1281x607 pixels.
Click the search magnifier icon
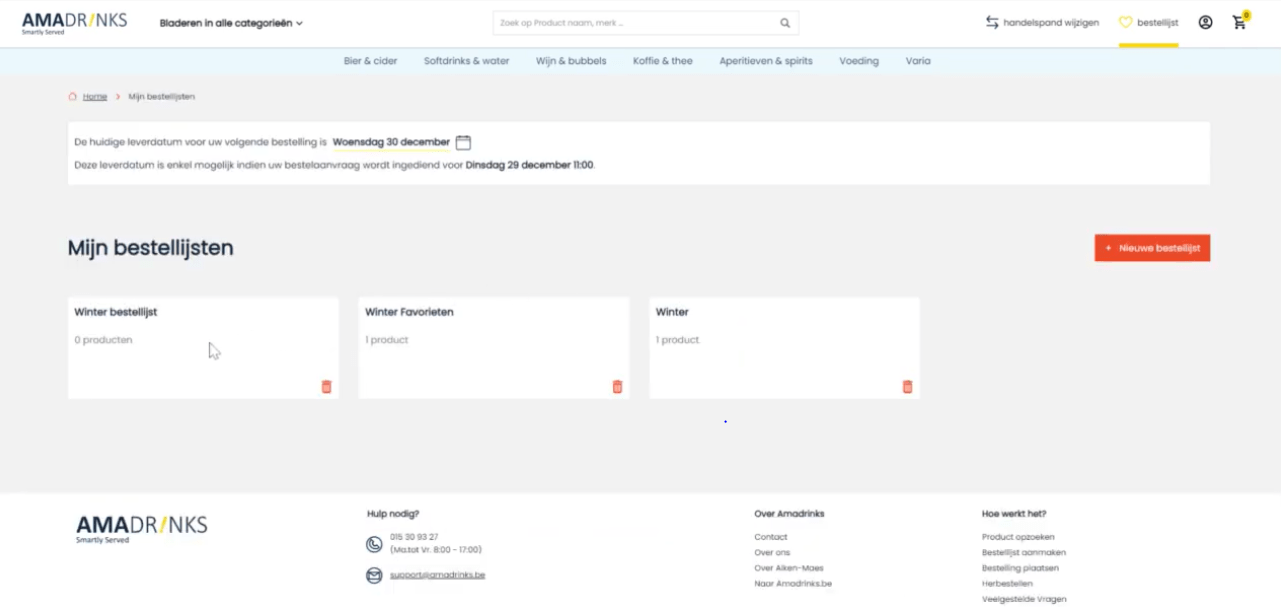(785, 23)
